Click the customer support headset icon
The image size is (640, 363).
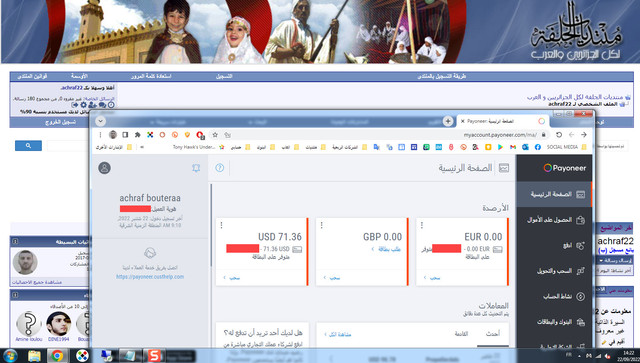(x=150, y=253)
